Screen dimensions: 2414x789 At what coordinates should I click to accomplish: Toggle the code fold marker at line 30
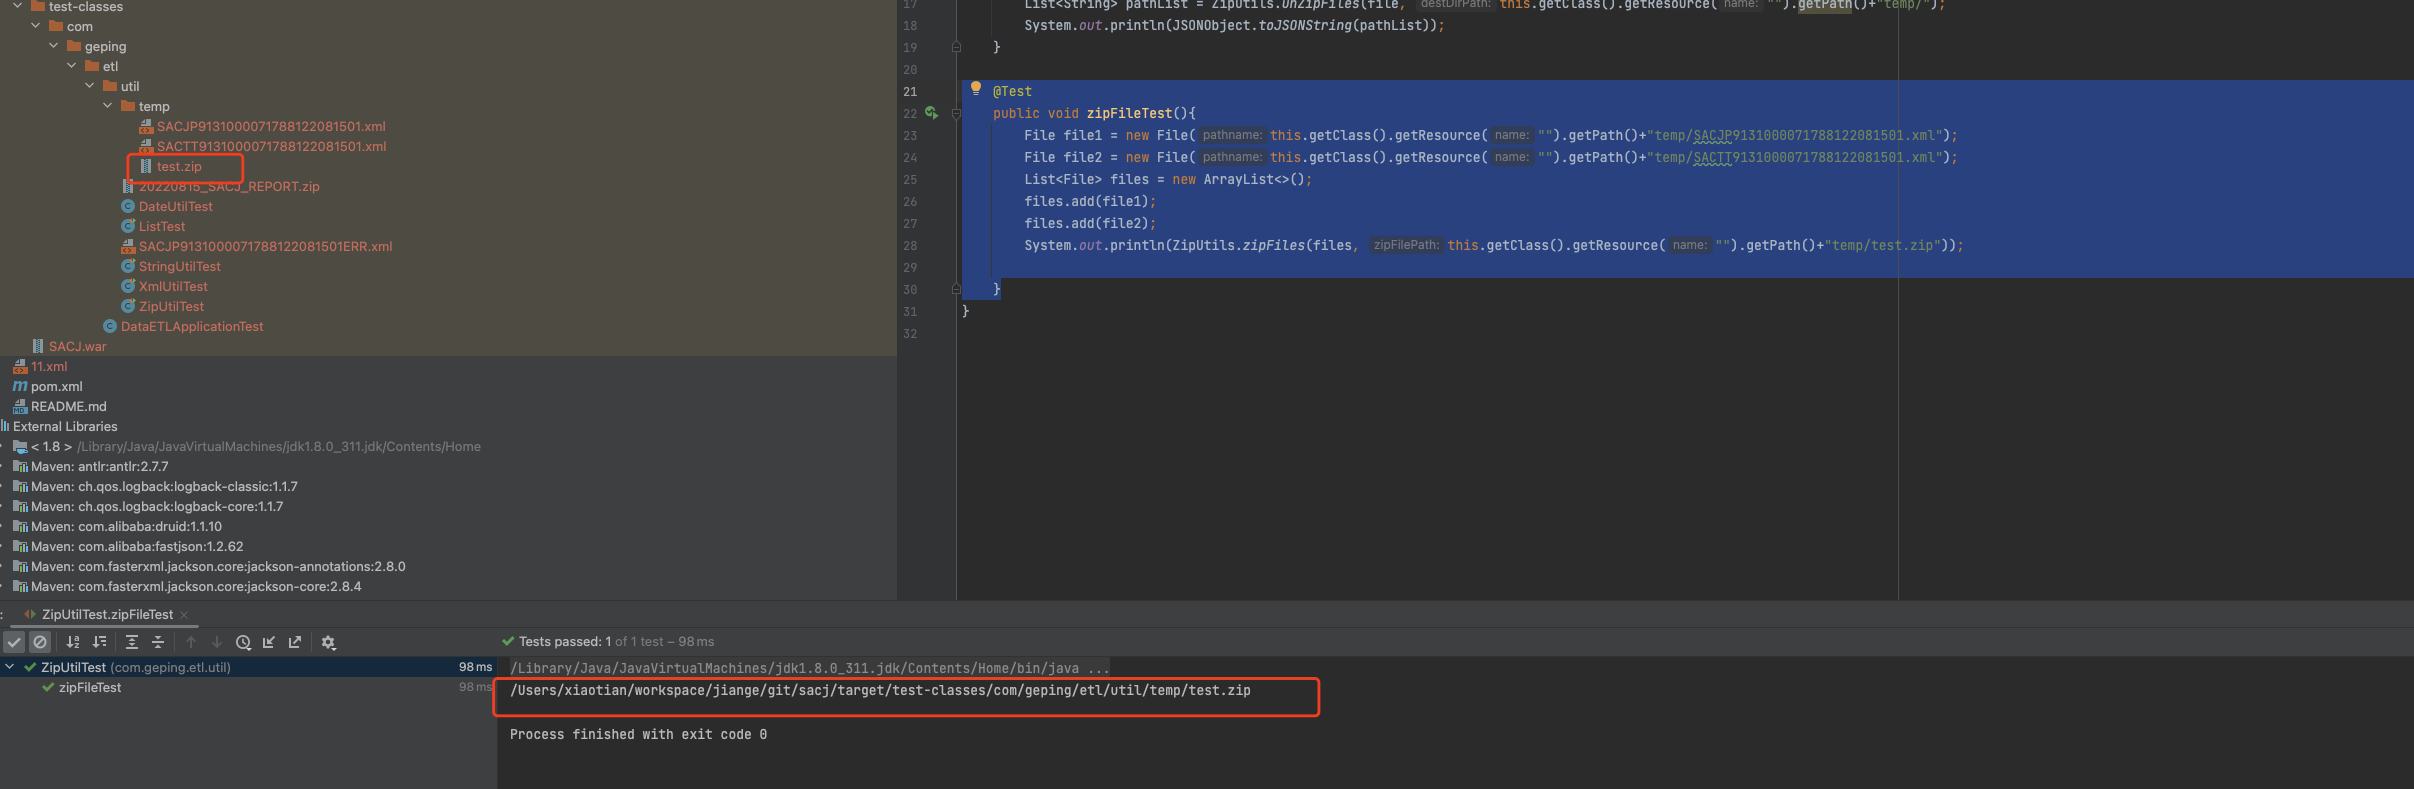(956, 289)
